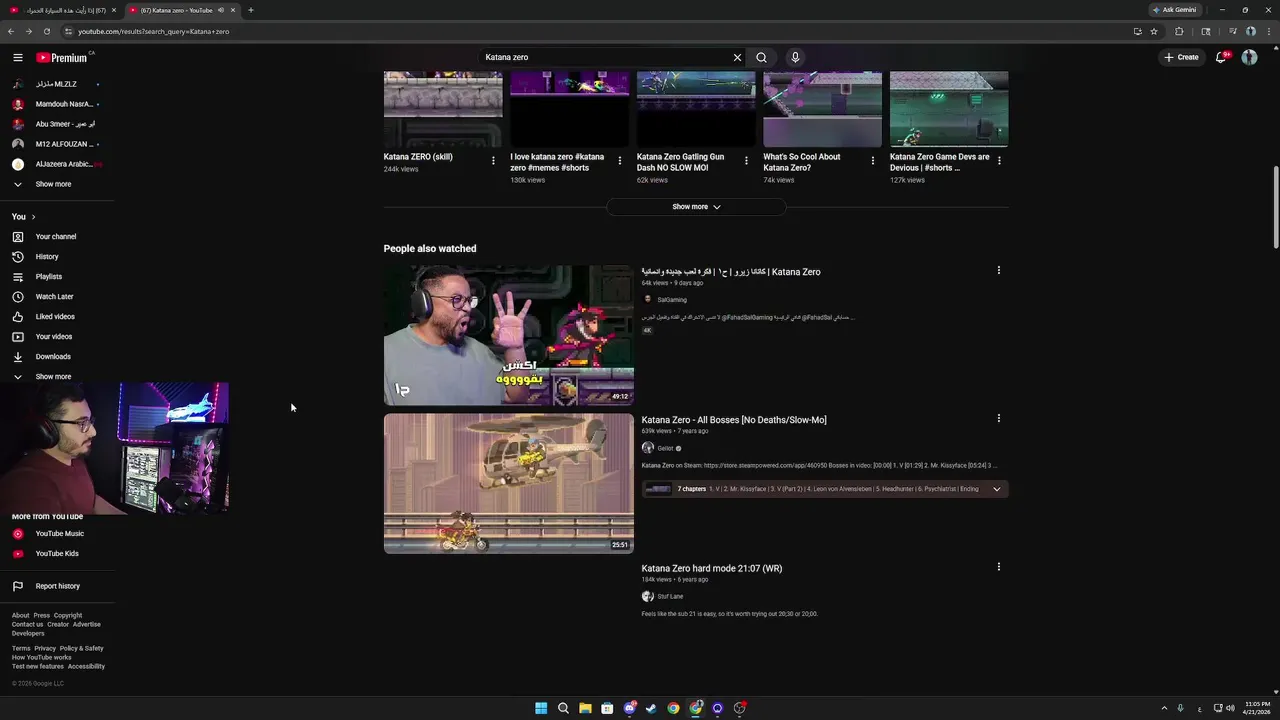
Task: Start voice search with microphone icon
Action: point(795,57)
